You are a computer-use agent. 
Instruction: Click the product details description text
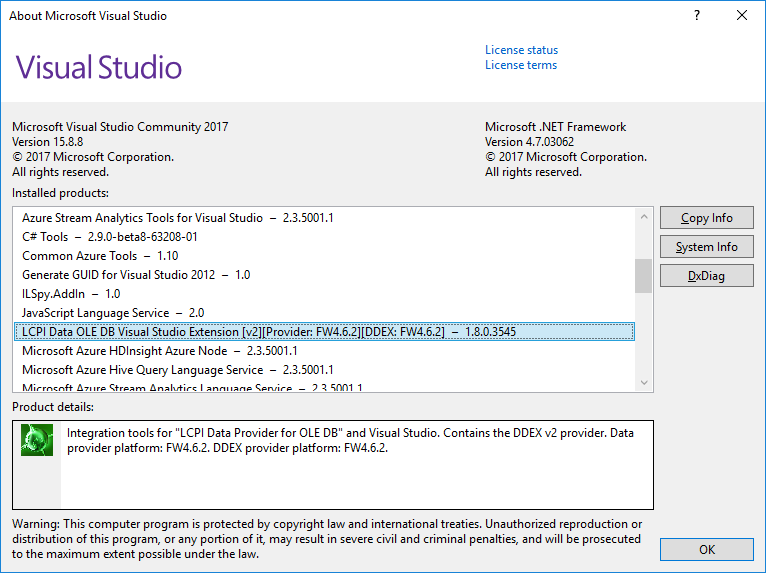pyautogui.click(x=350, y=441)
